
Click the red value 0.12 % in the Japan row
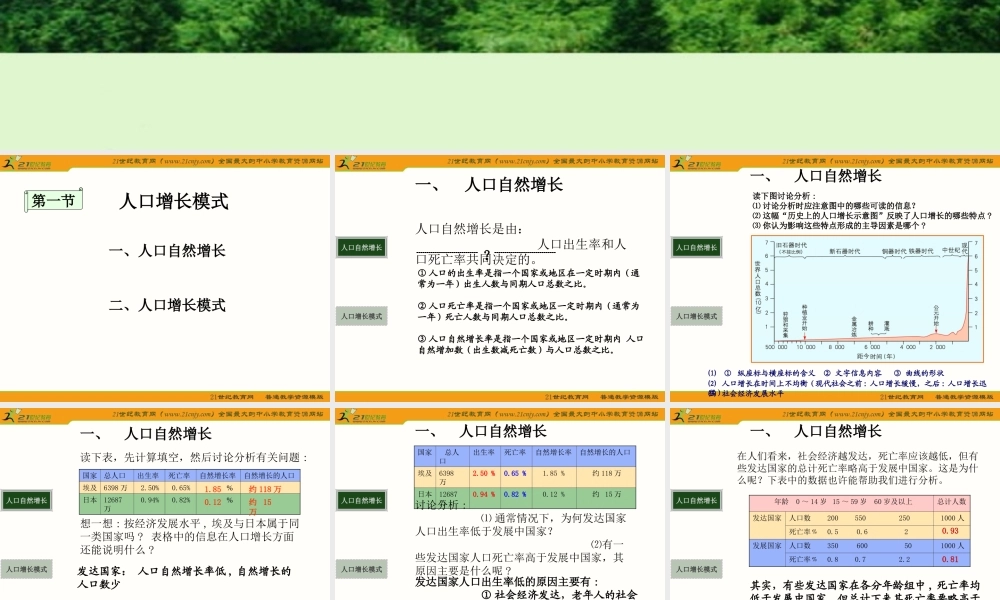pos(218,502)
